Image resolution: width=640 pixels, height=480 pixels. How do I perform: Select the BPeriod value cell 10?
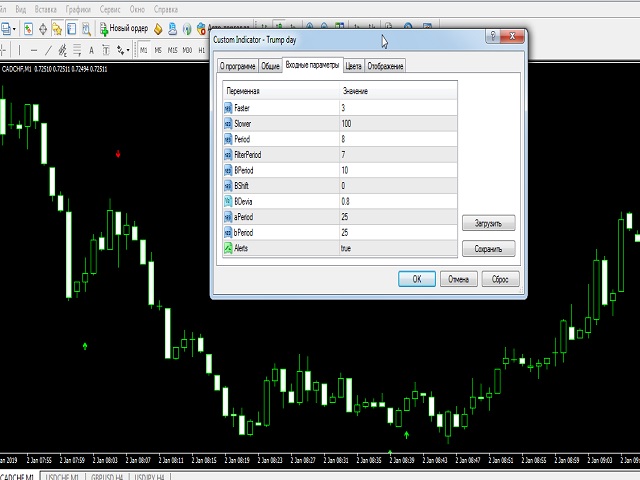tap(398, 170)
